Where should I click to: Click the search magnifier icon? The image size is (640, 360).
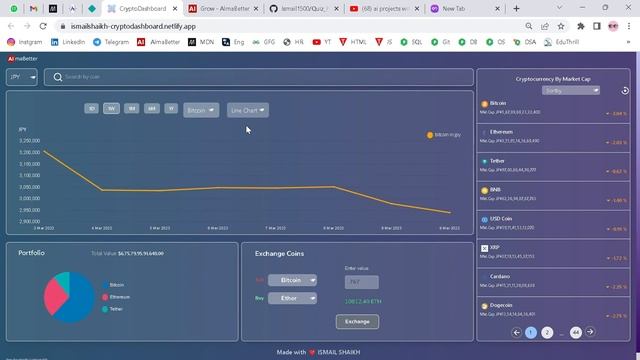(x=58, y=77)
